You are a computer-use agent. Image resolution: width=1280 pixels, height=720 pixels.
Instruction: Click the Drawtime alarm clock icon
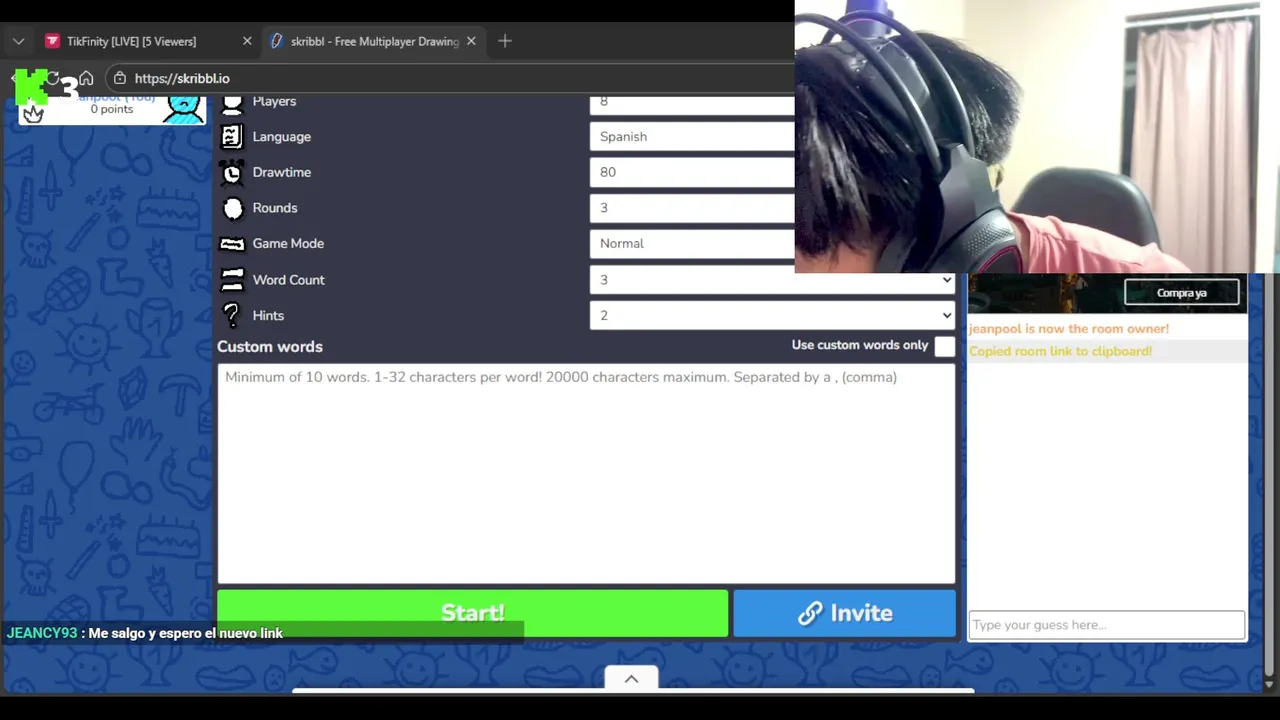[232, 172]
